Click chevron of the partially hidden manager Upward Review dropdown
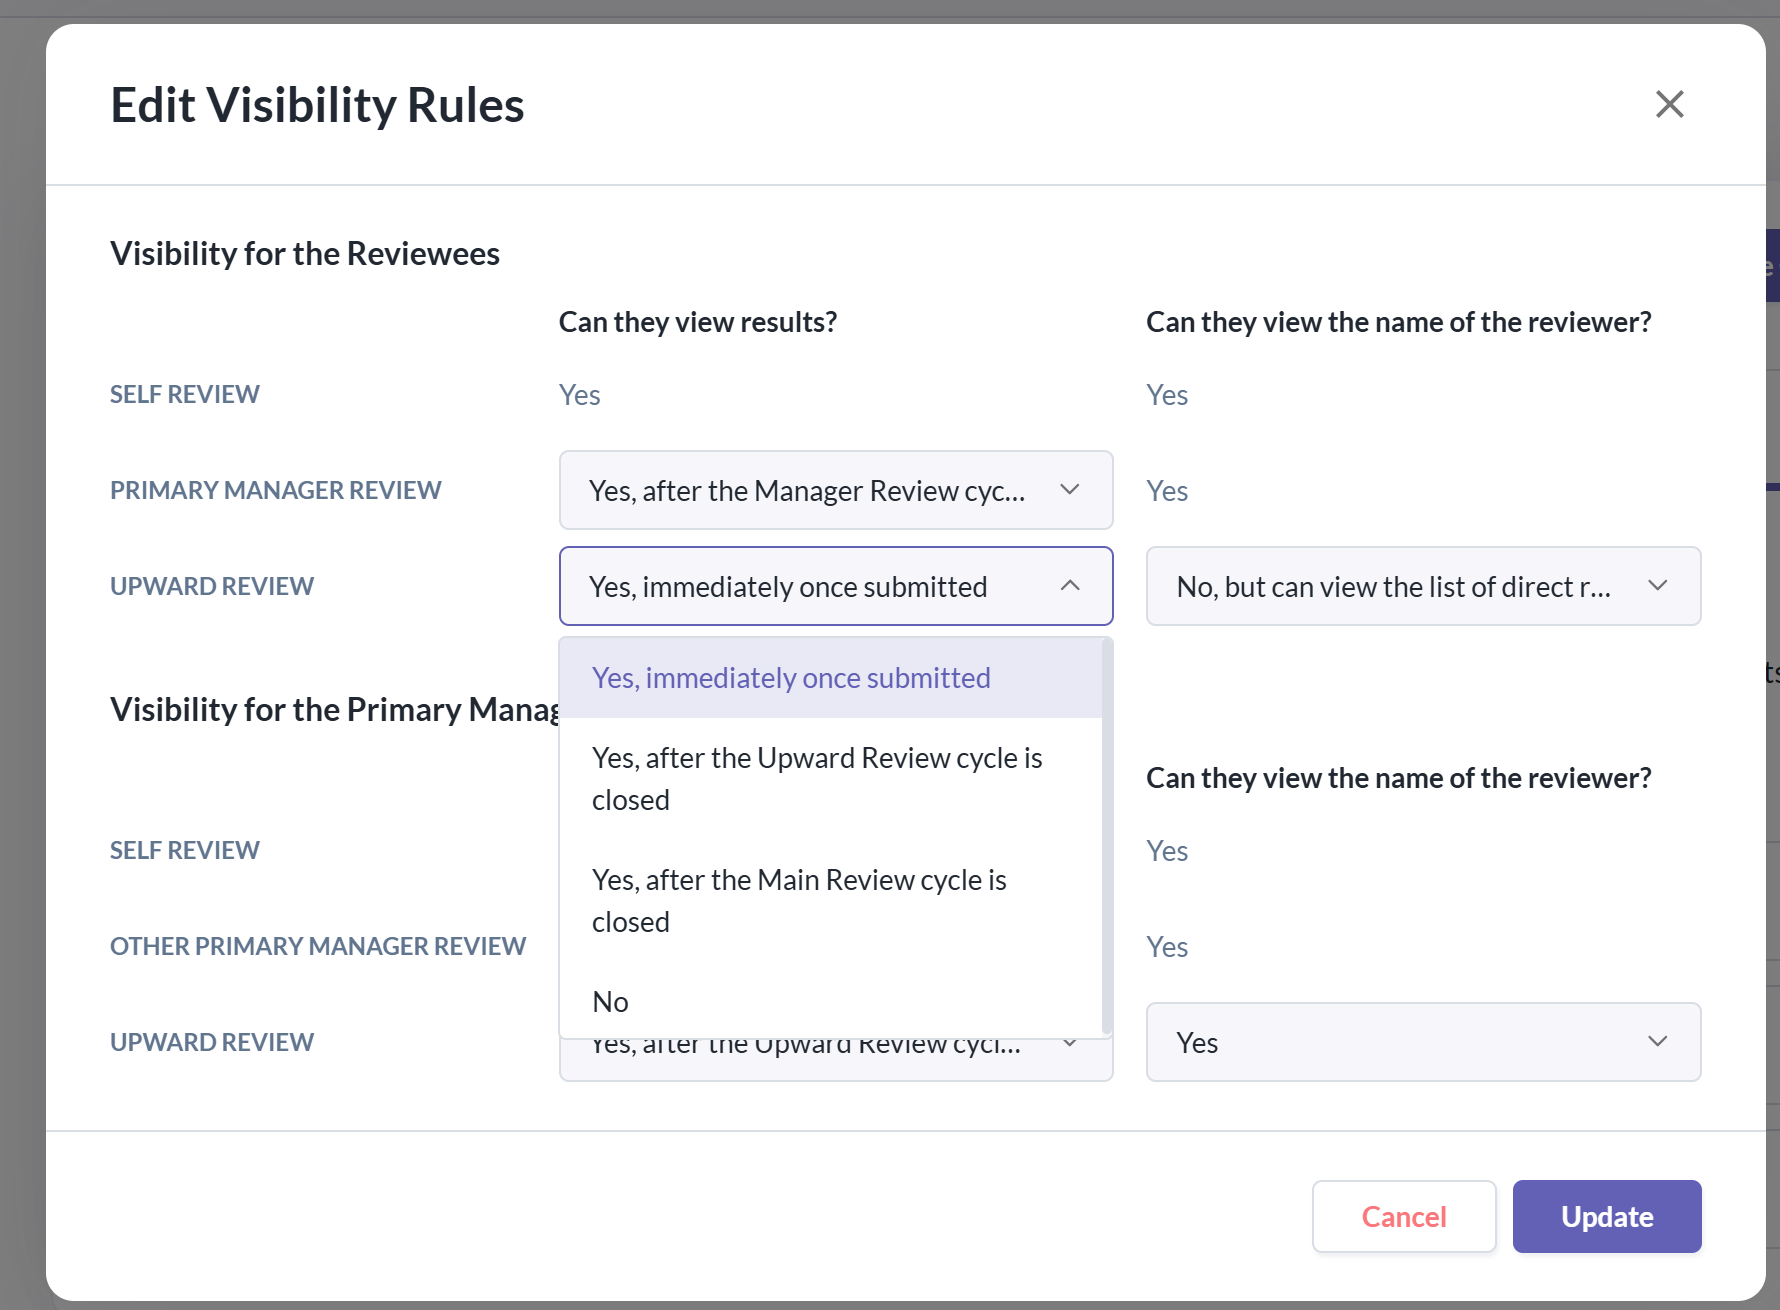Viewport: 1780px width, 1310px height. coord(1069,1046)
